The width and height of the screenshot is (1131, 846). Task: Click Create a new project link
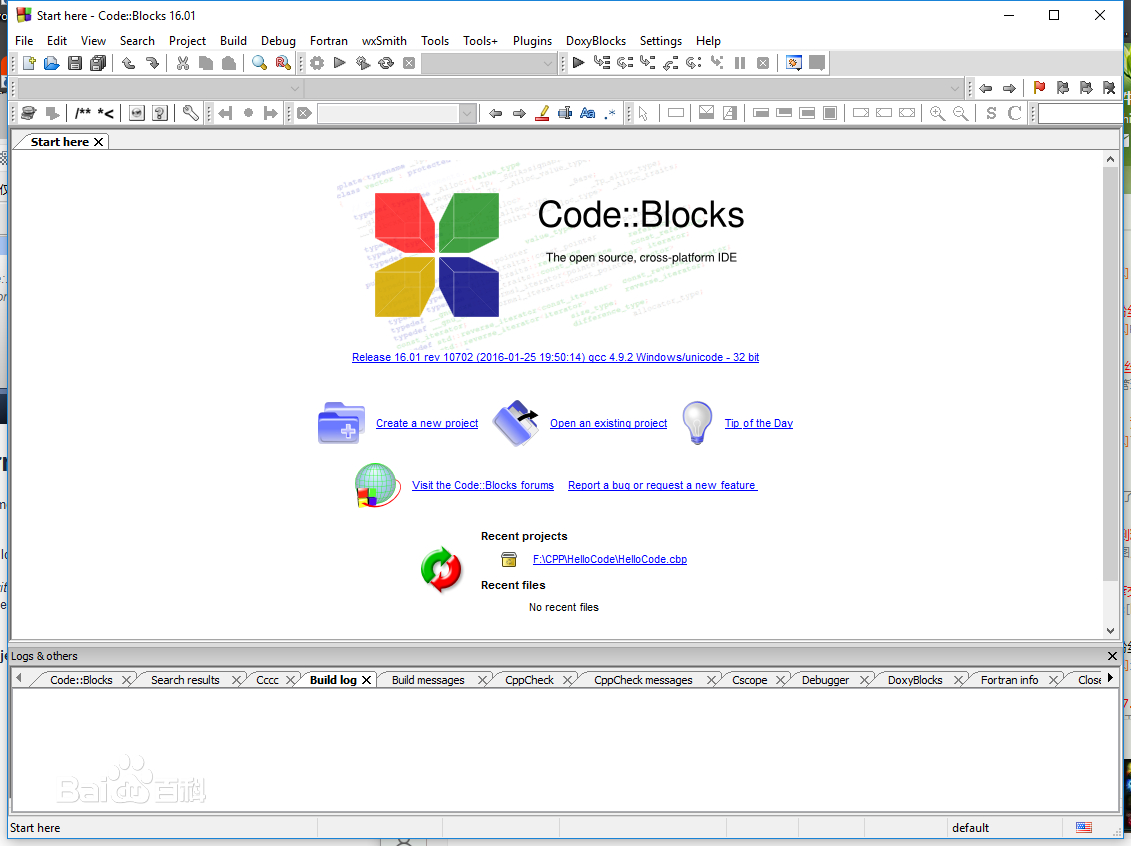coord(427,423)
